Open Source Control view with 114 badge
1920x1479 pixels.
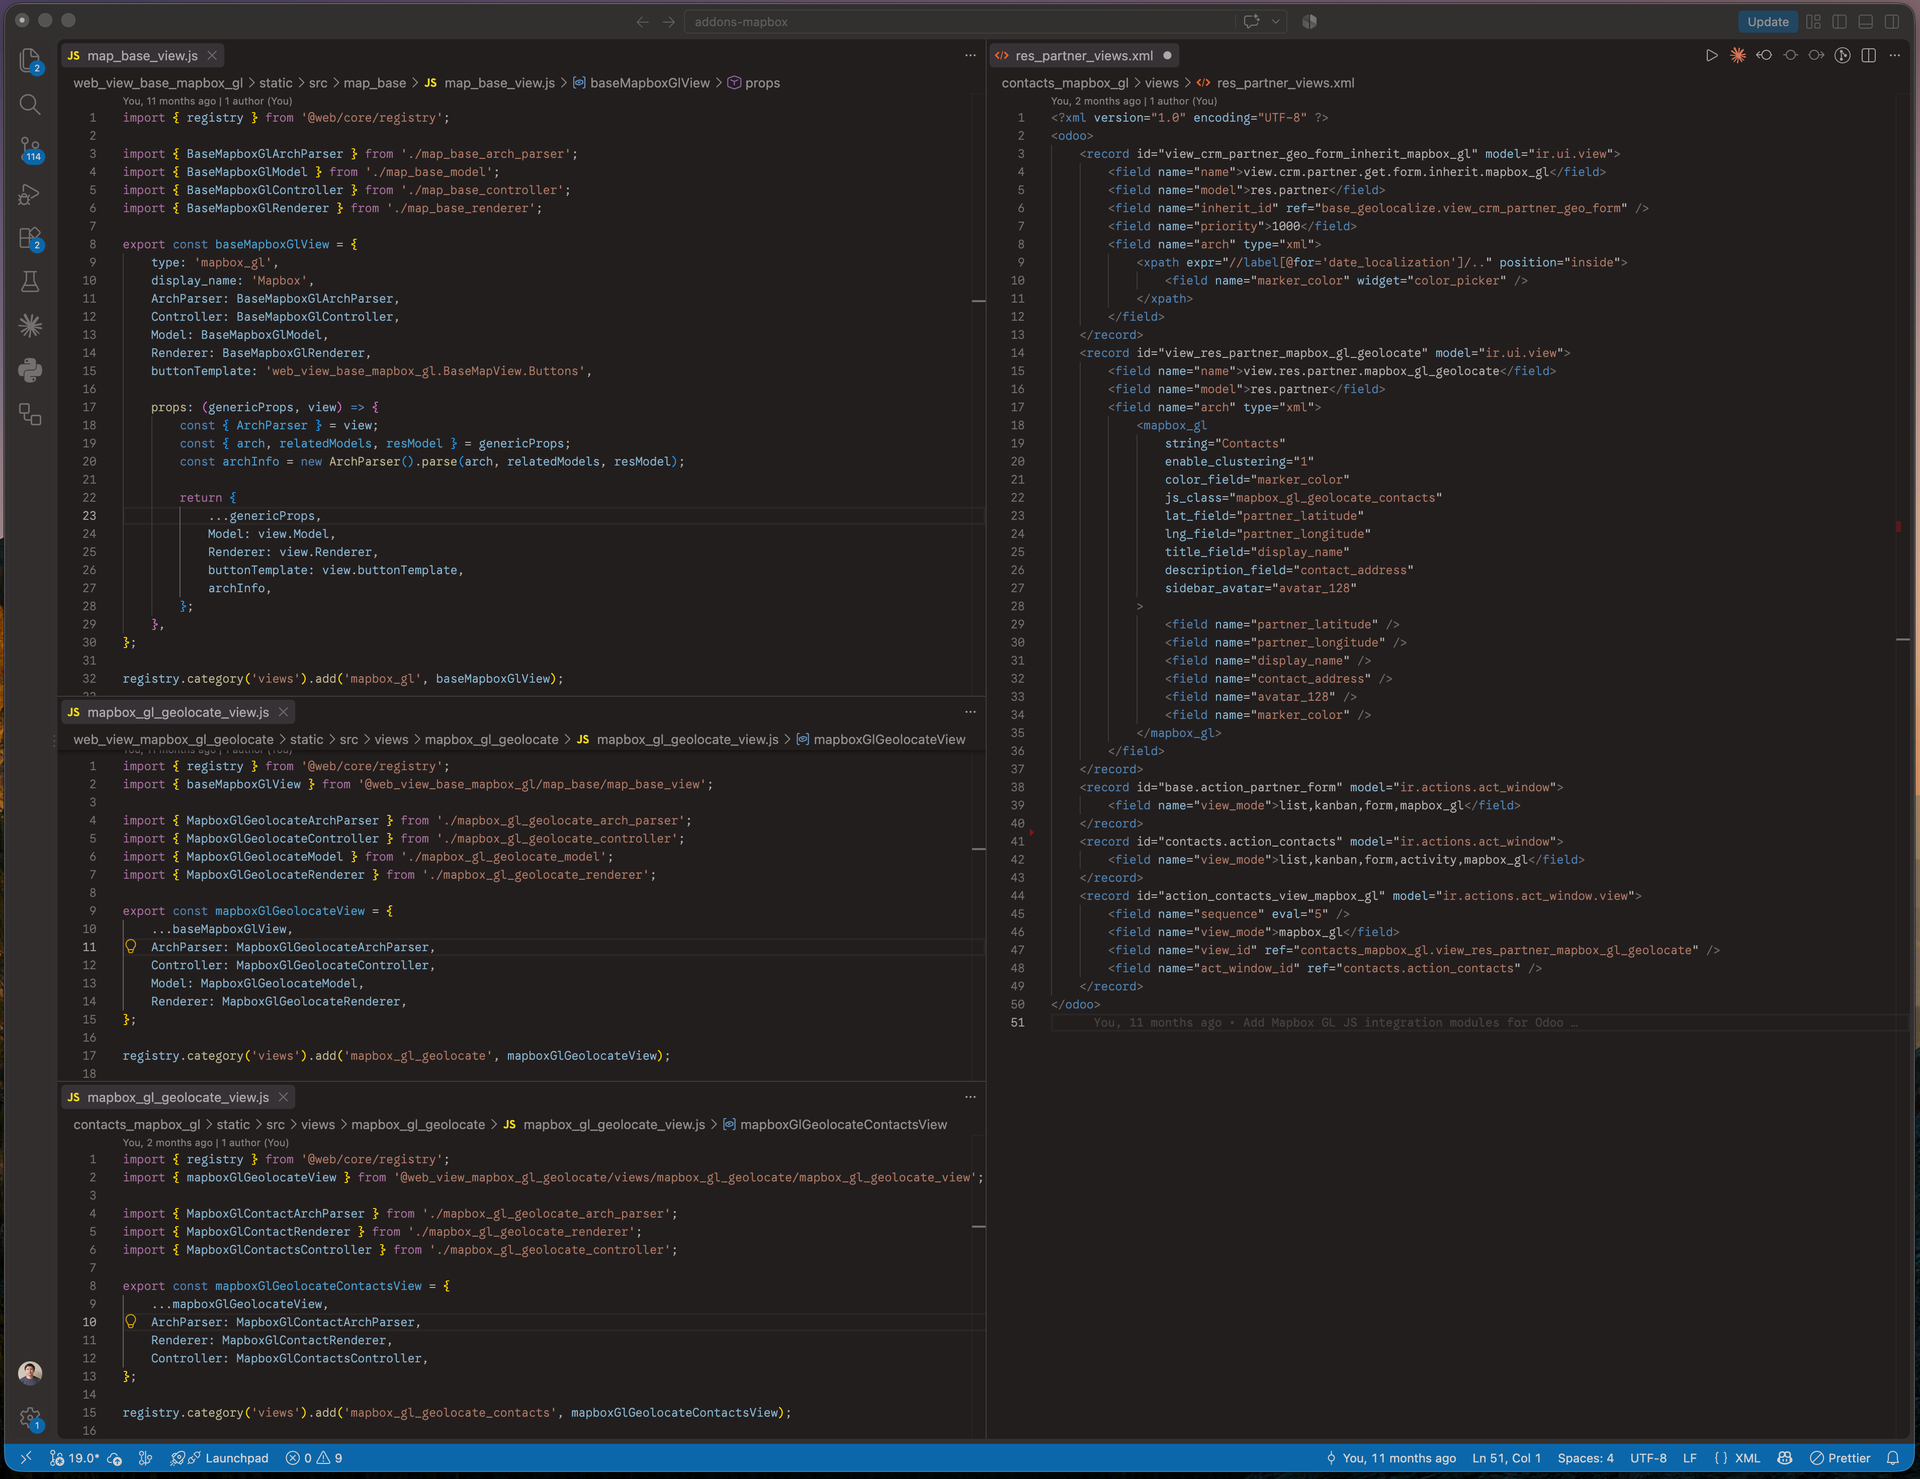click(30, 150)
